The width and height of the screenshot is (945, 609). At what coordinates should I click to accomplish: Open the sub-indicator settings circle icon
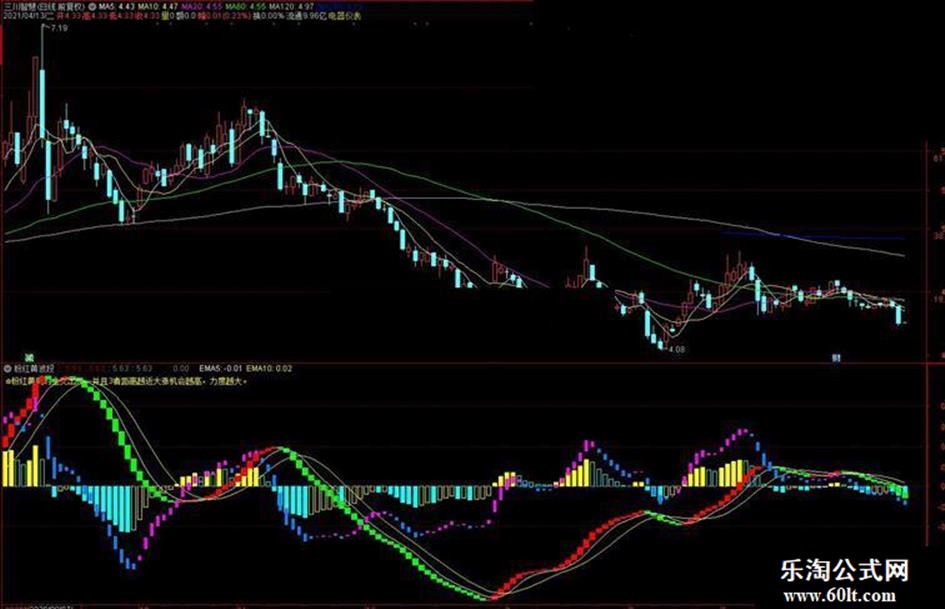coord(7,368)
